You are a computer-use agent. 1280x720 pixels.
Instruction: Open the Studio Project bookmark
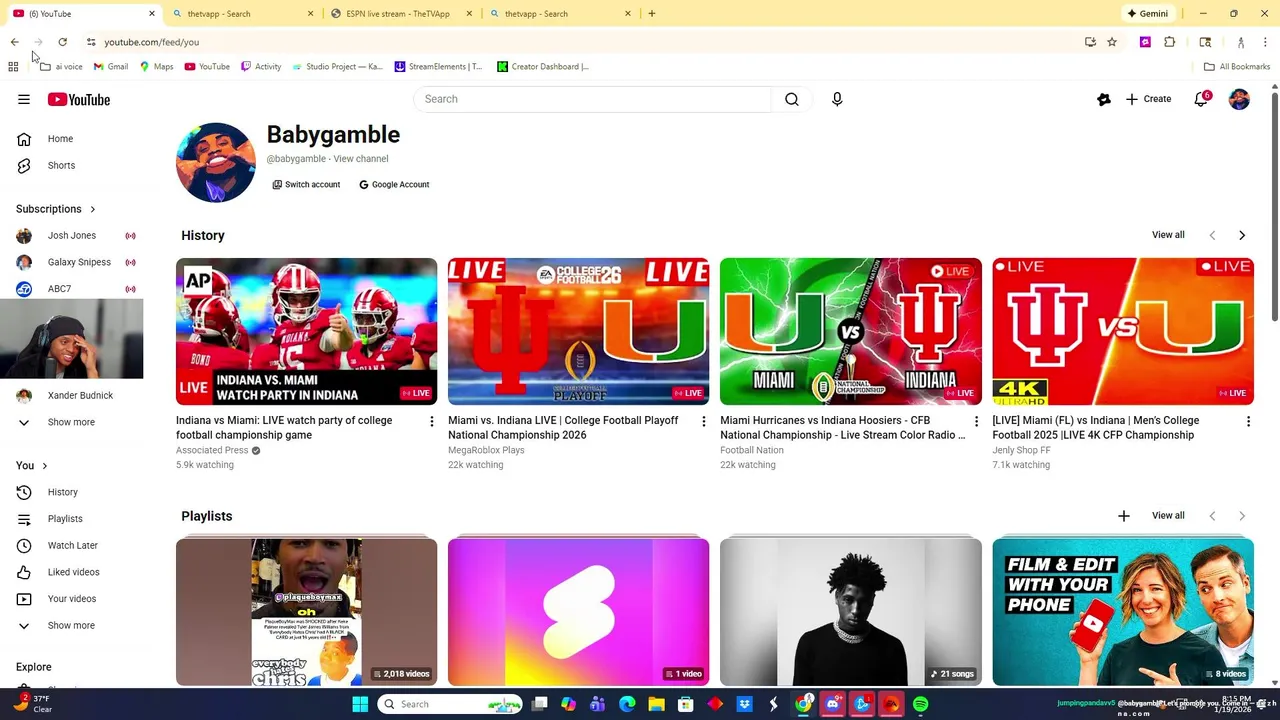coord(337,67)
